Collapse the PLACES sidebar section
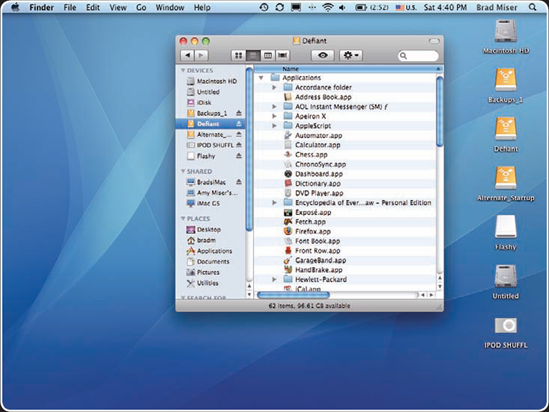Image resolution: width=549 pixels, height=412 pixels. pos(183,218)
